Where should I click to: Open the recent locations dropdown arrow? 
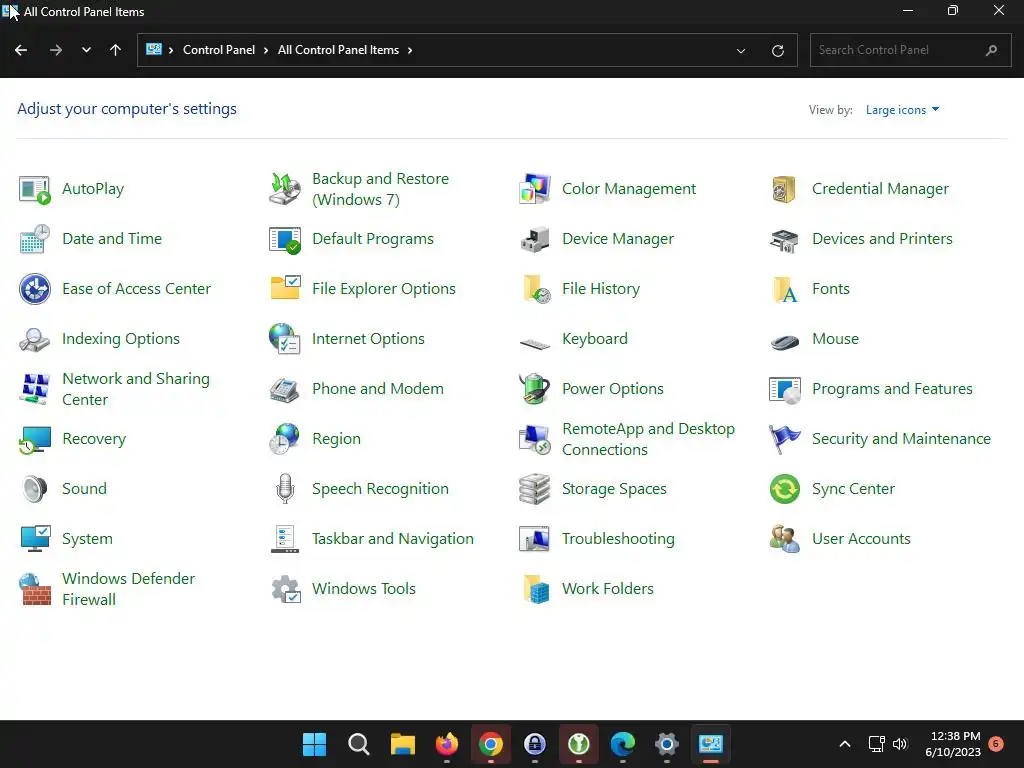[86, 50]
